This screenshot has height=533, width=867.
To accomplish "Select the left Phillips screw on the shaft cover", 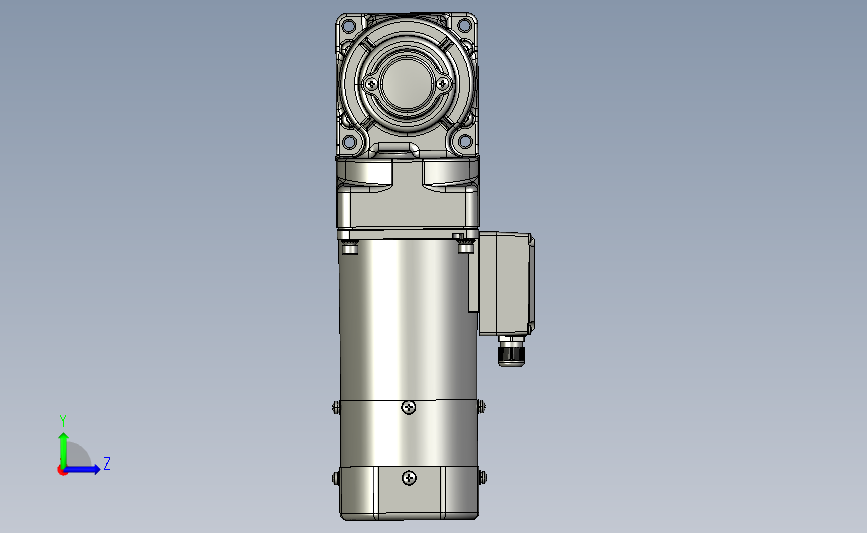I will point(372,84).
